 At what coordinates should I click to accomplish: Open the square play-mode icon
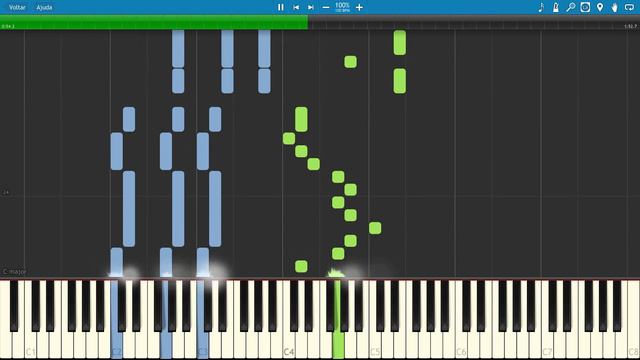pos(585,7)
